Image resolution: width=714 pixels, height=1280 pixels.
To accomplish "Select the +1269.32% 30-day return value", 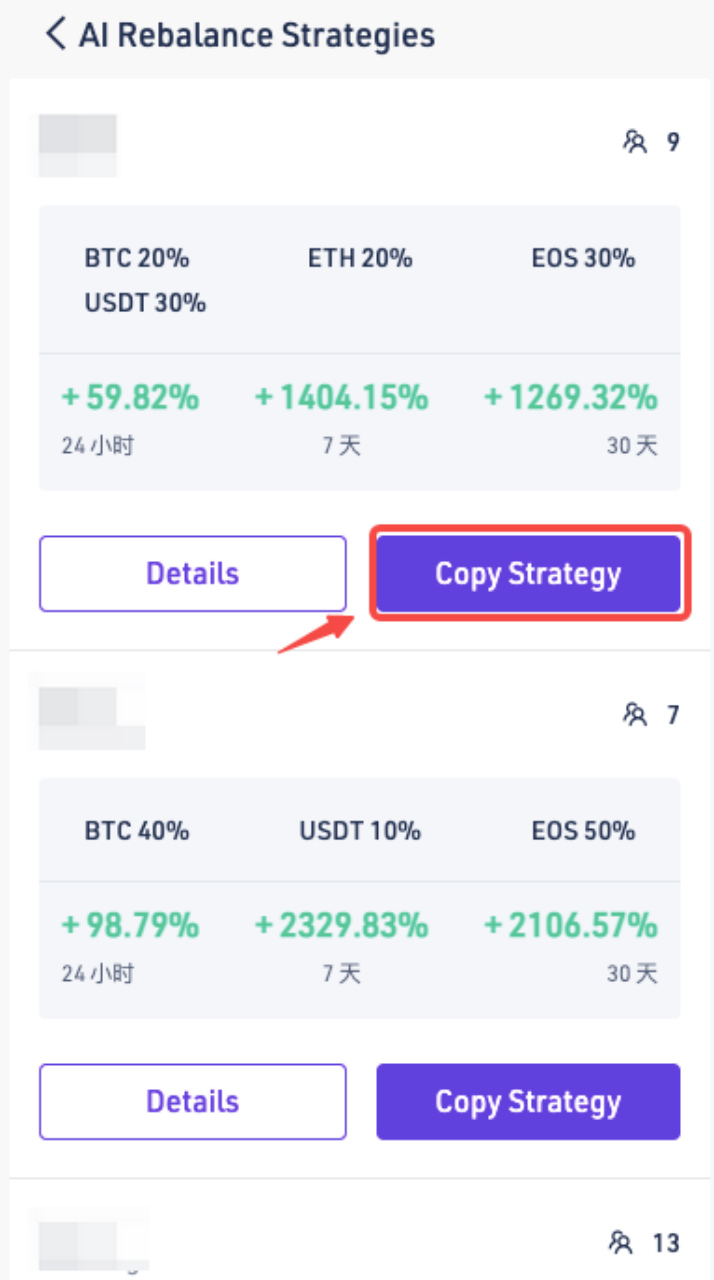I will [x=571, y=397].
